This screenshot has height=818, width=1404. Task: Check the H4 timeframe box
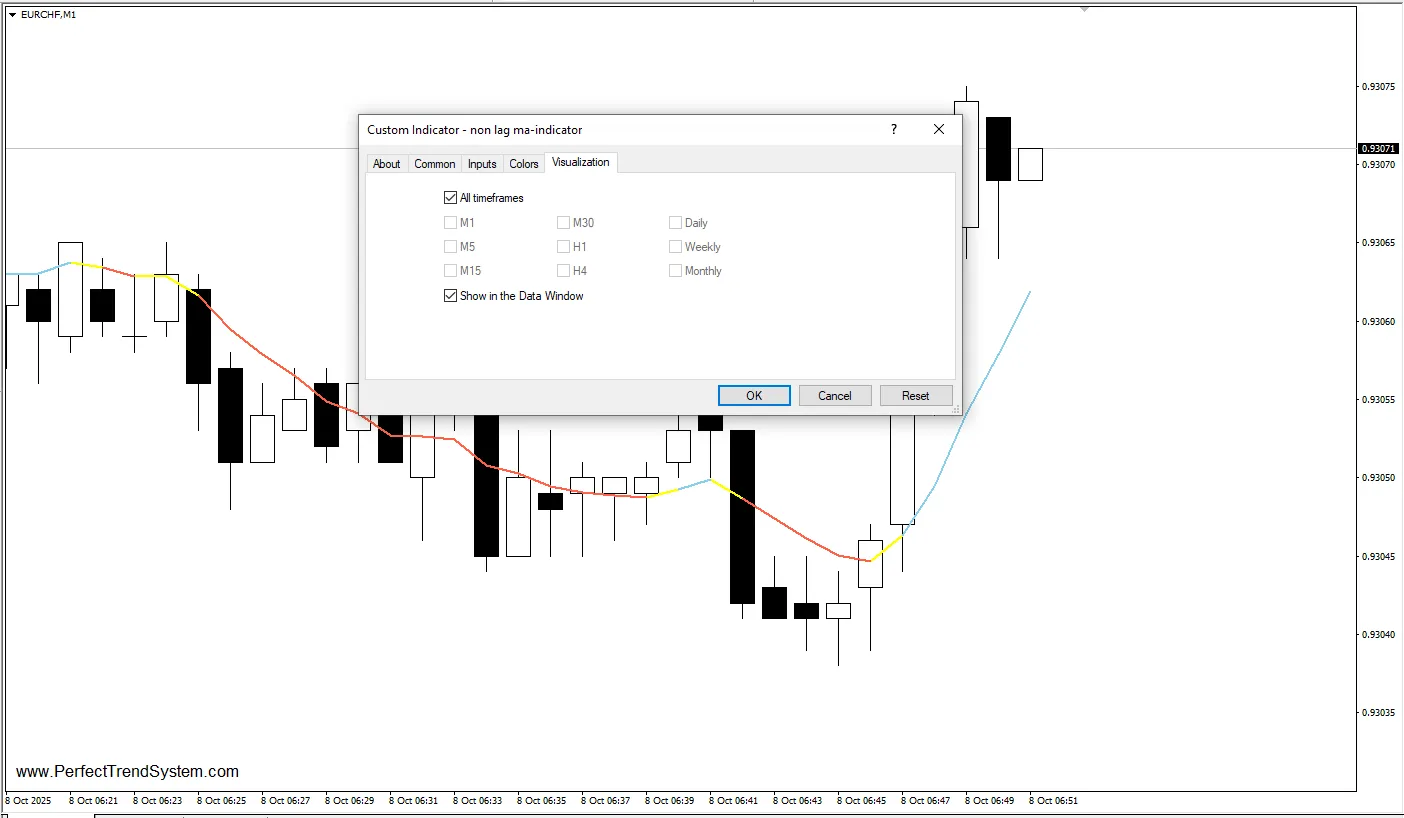tap(564, 271)
